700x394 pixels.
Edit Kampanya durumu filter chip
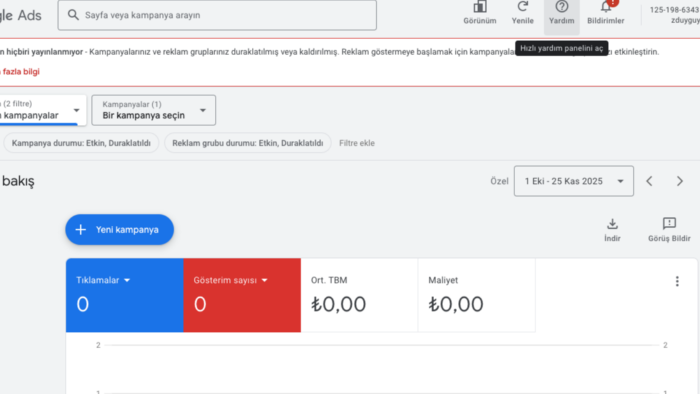(x=81, y=143)
